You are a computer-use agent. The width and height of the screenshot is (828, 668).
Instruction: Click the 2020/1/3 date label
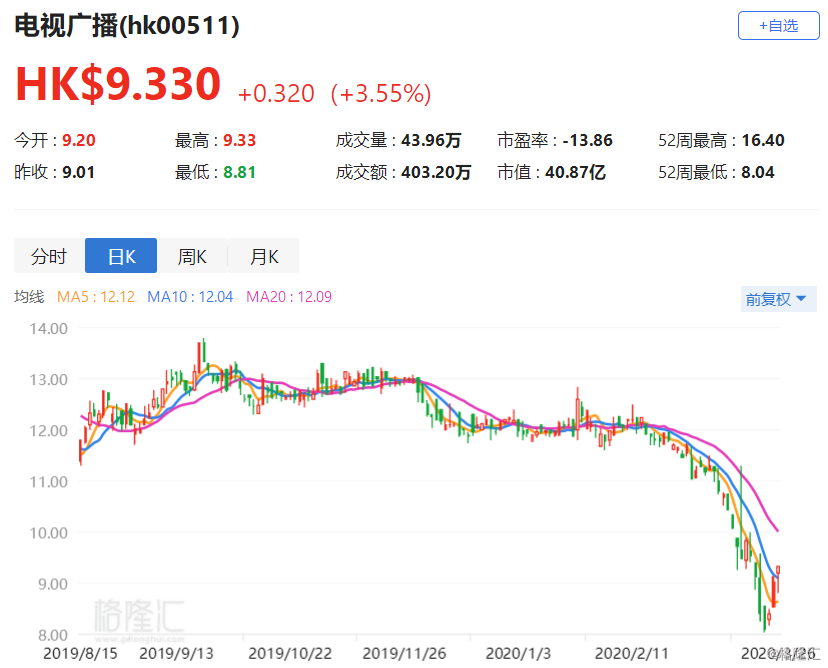pyautogui.click(x=518, y=654)
